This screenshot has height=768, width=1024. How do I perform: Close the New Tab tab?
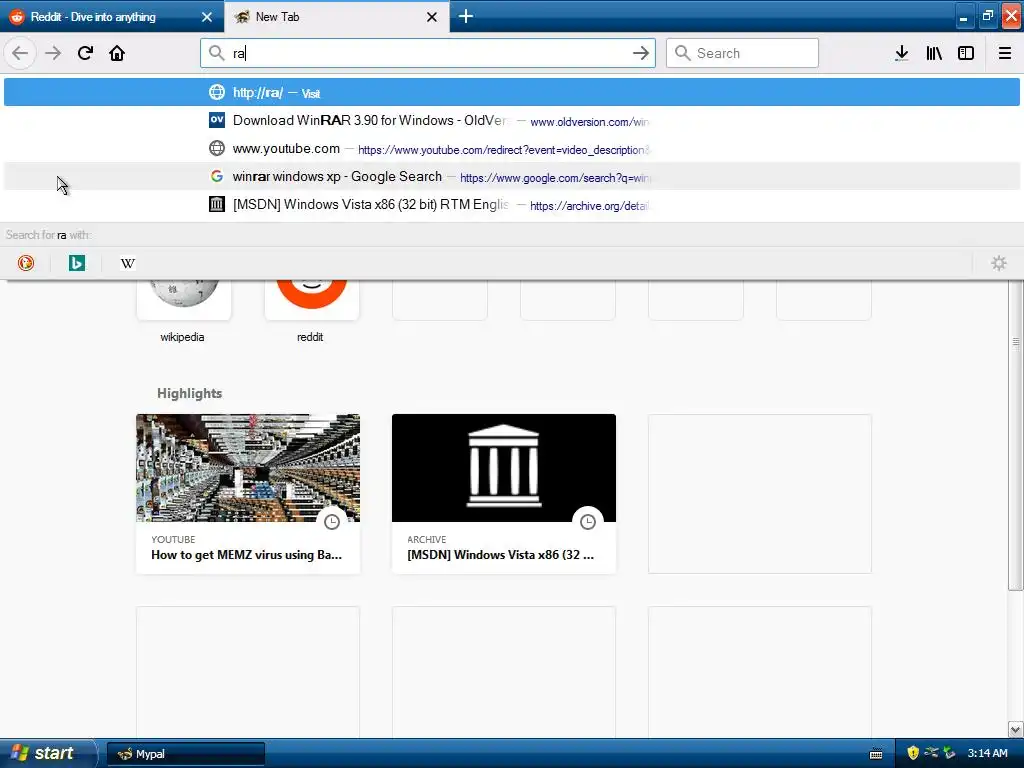[x=432, y=17]
